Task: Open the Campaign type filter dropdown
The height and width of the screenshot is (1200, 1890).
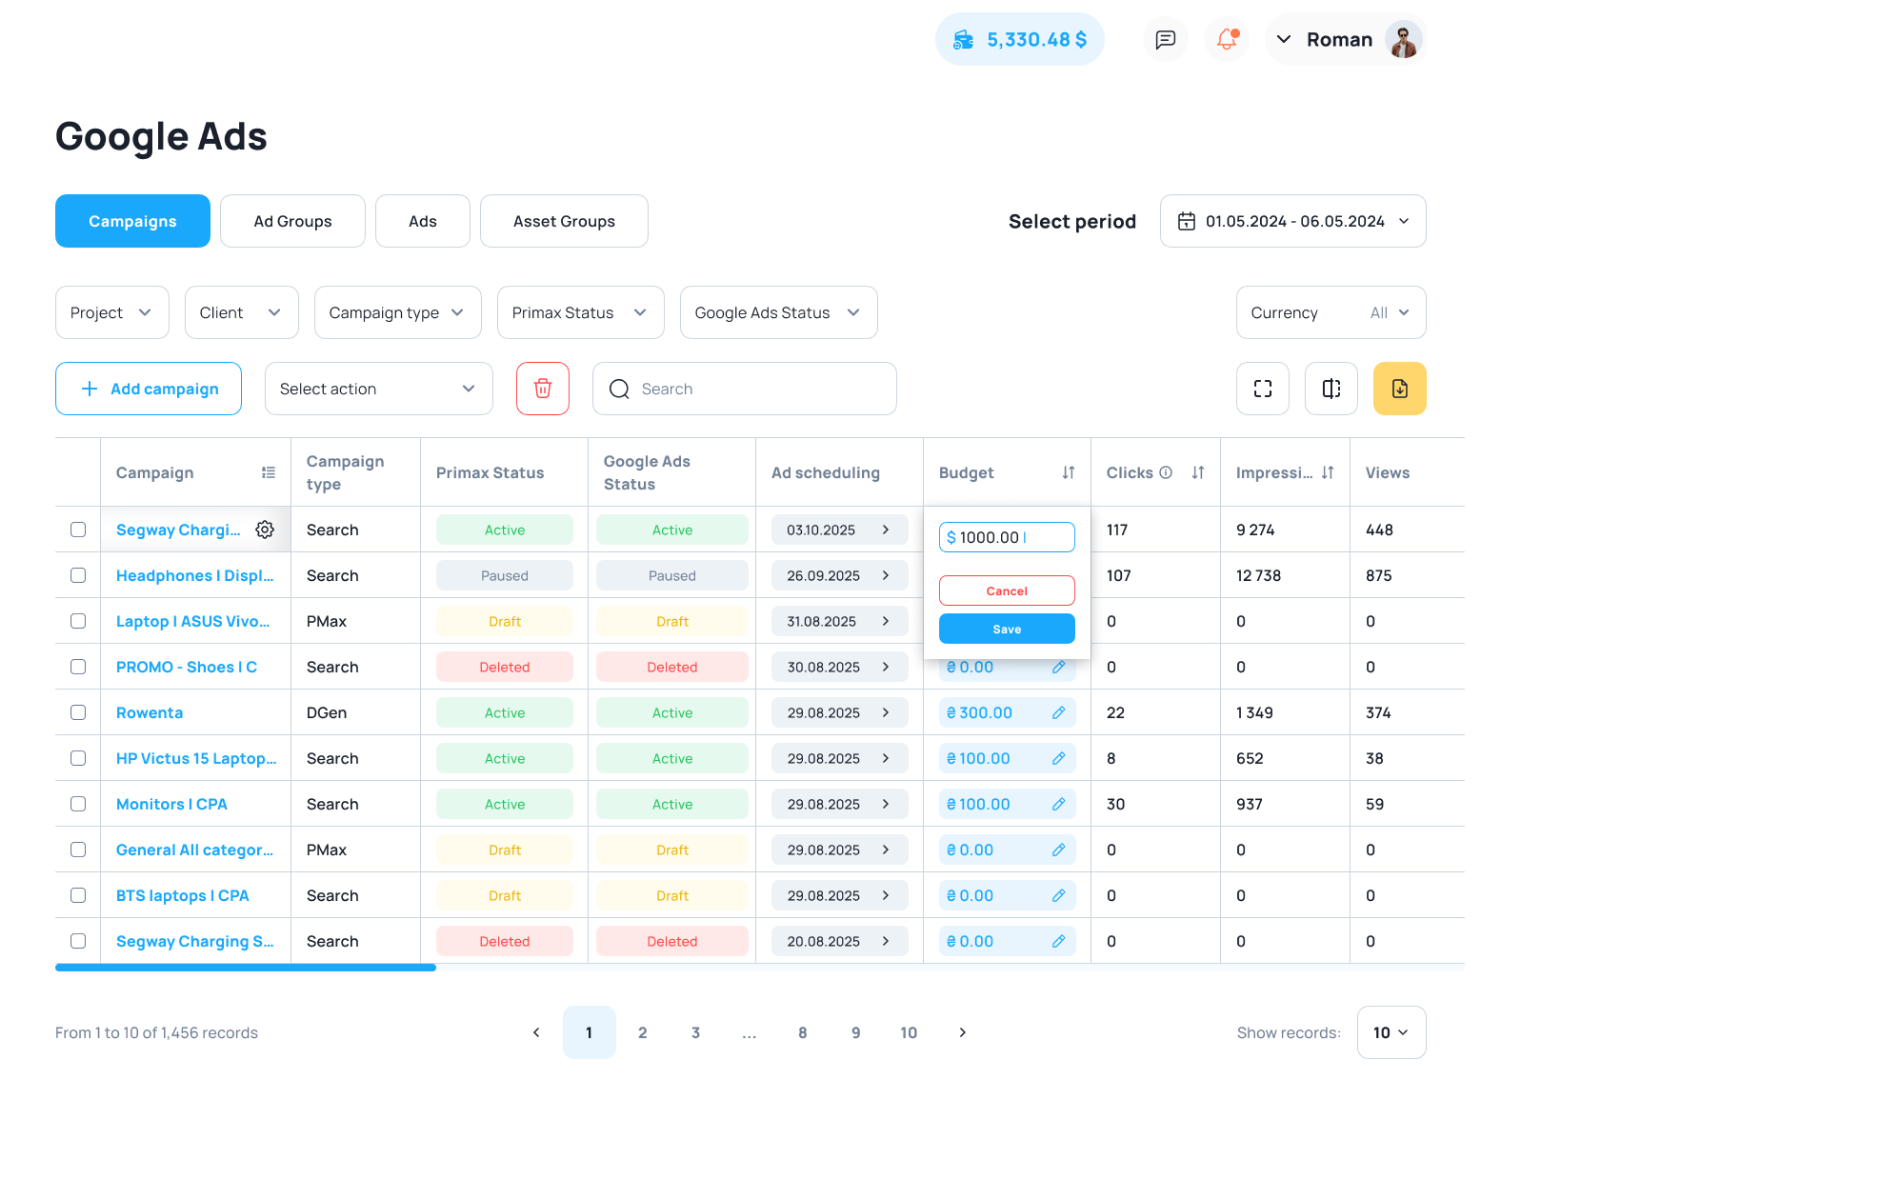Action: pos(397,312)
